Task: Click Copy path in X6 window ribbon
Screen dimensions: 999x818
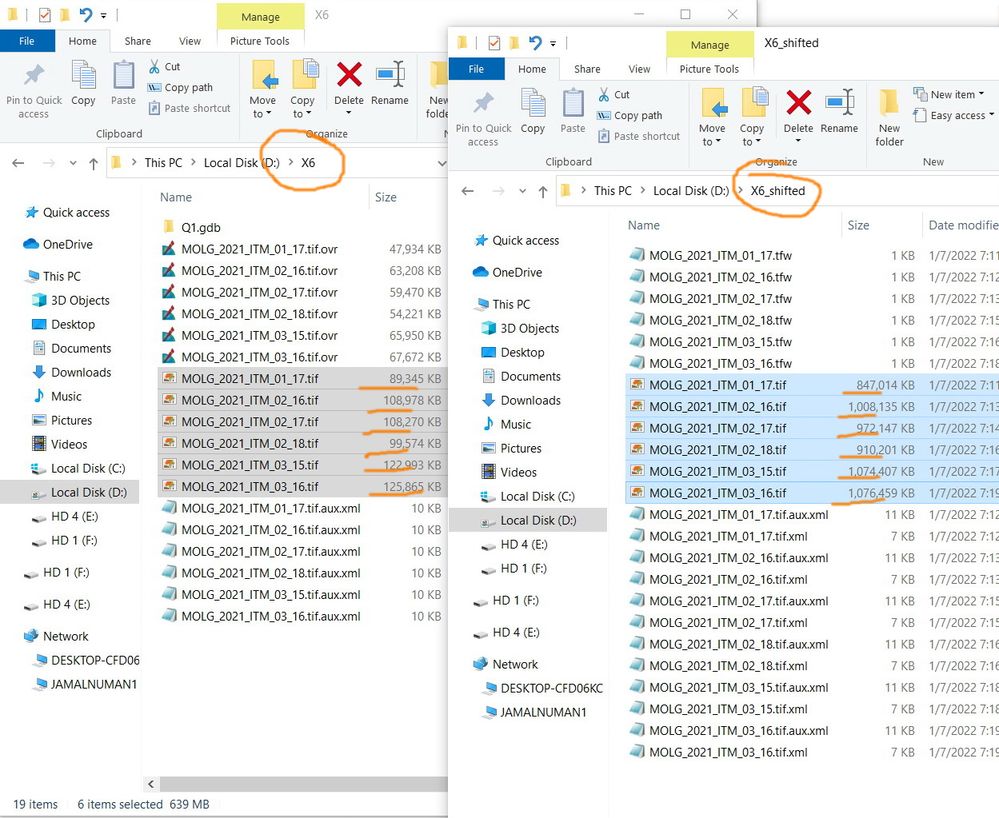Action: coord(180,87)
